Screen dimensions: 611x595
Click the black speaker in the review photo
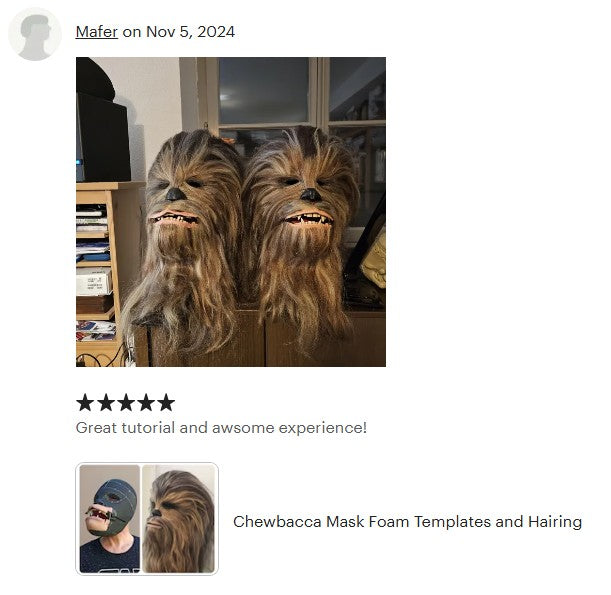click(x=103, y=136)
